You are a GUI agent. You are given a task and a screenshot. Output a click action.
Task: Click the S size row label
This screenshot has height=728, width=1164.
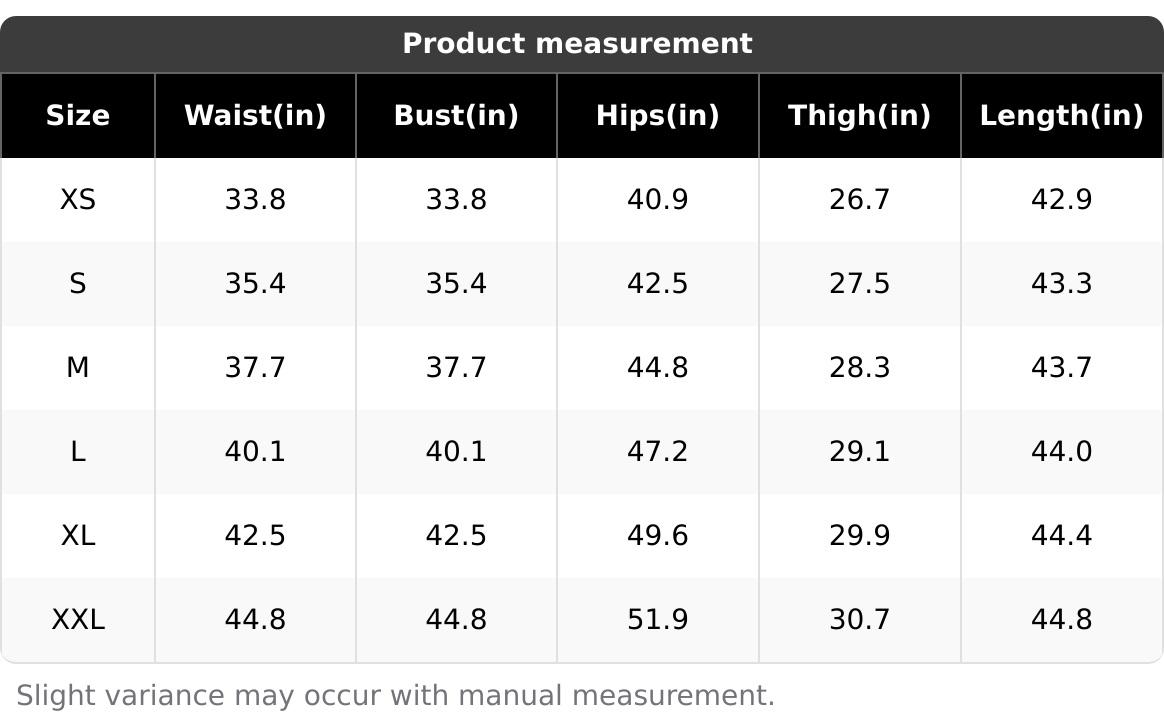[x=78, y=284]
